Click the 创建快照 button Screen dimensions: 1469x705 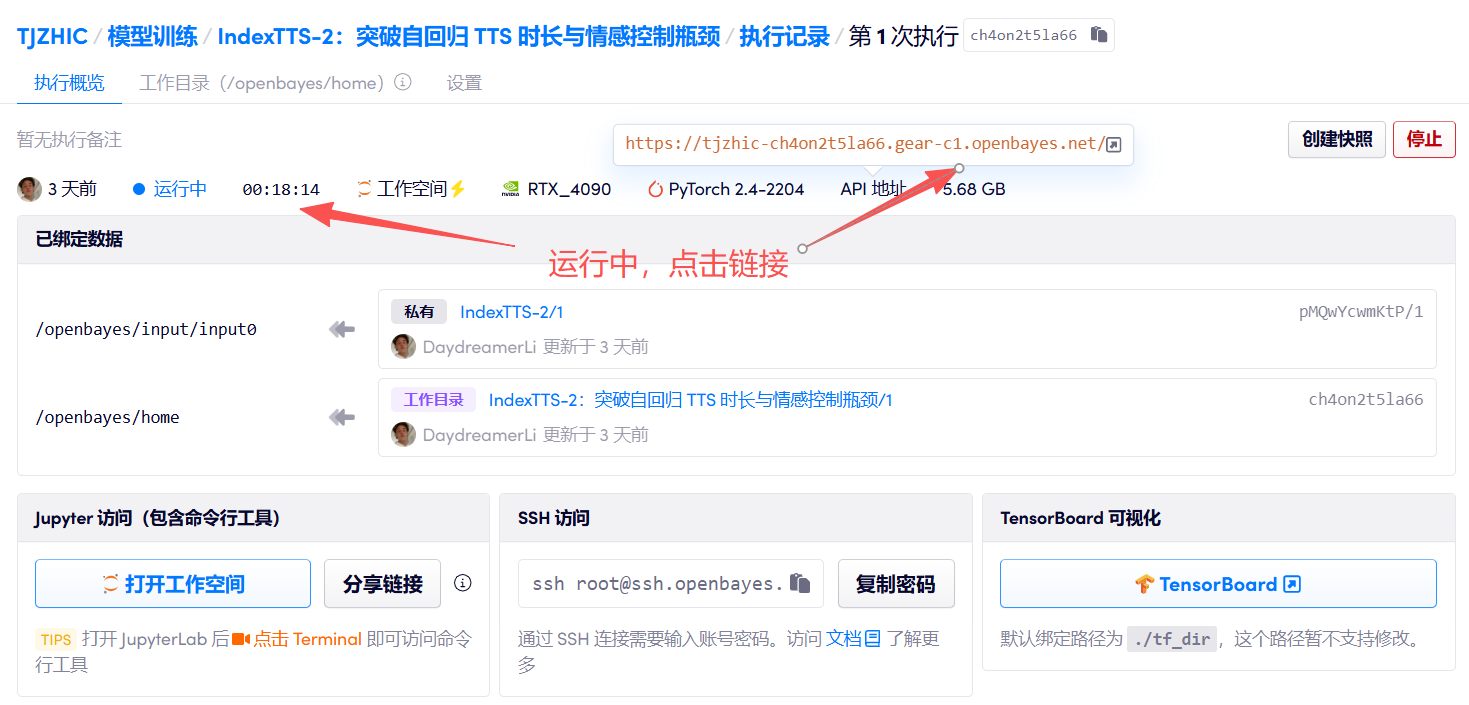(x=1336, y=139)
